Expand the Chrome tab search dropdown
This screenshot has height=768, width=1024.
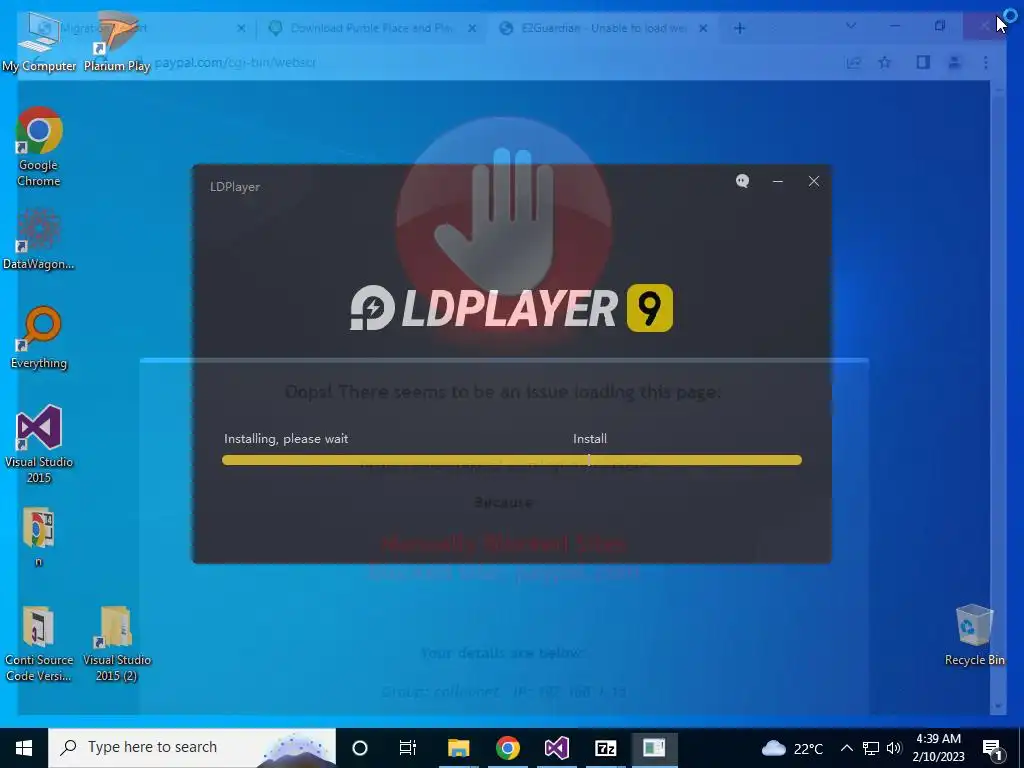pyautogui.click(x=851, y=26)
